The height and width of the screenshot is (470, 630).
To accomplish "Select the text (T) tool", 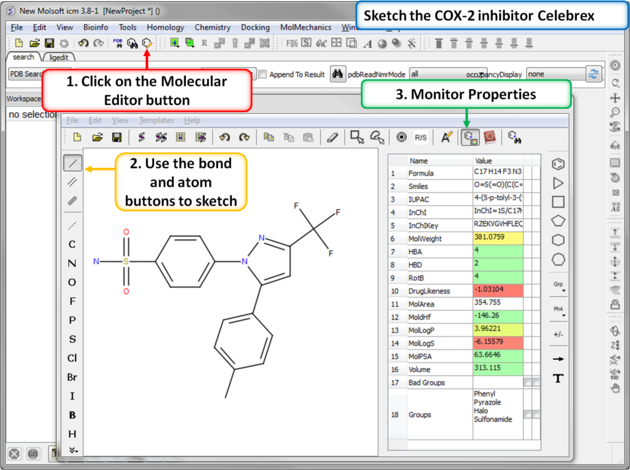I will point(558,378).
